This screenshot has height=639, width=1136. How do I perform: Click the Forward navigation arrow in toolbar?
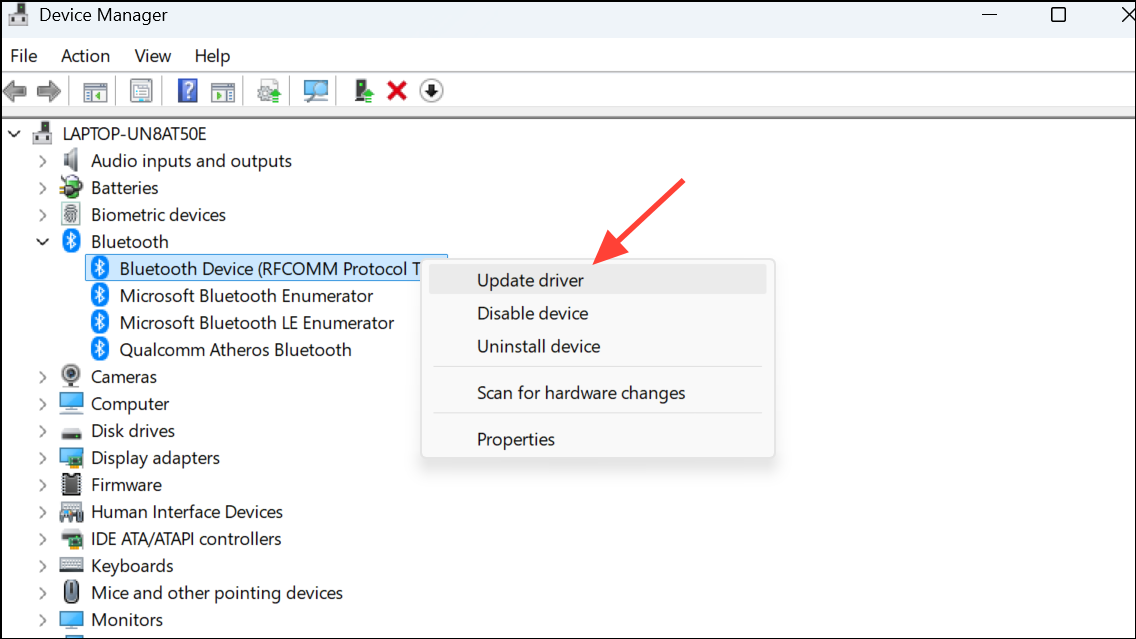(x=48, y=90)
